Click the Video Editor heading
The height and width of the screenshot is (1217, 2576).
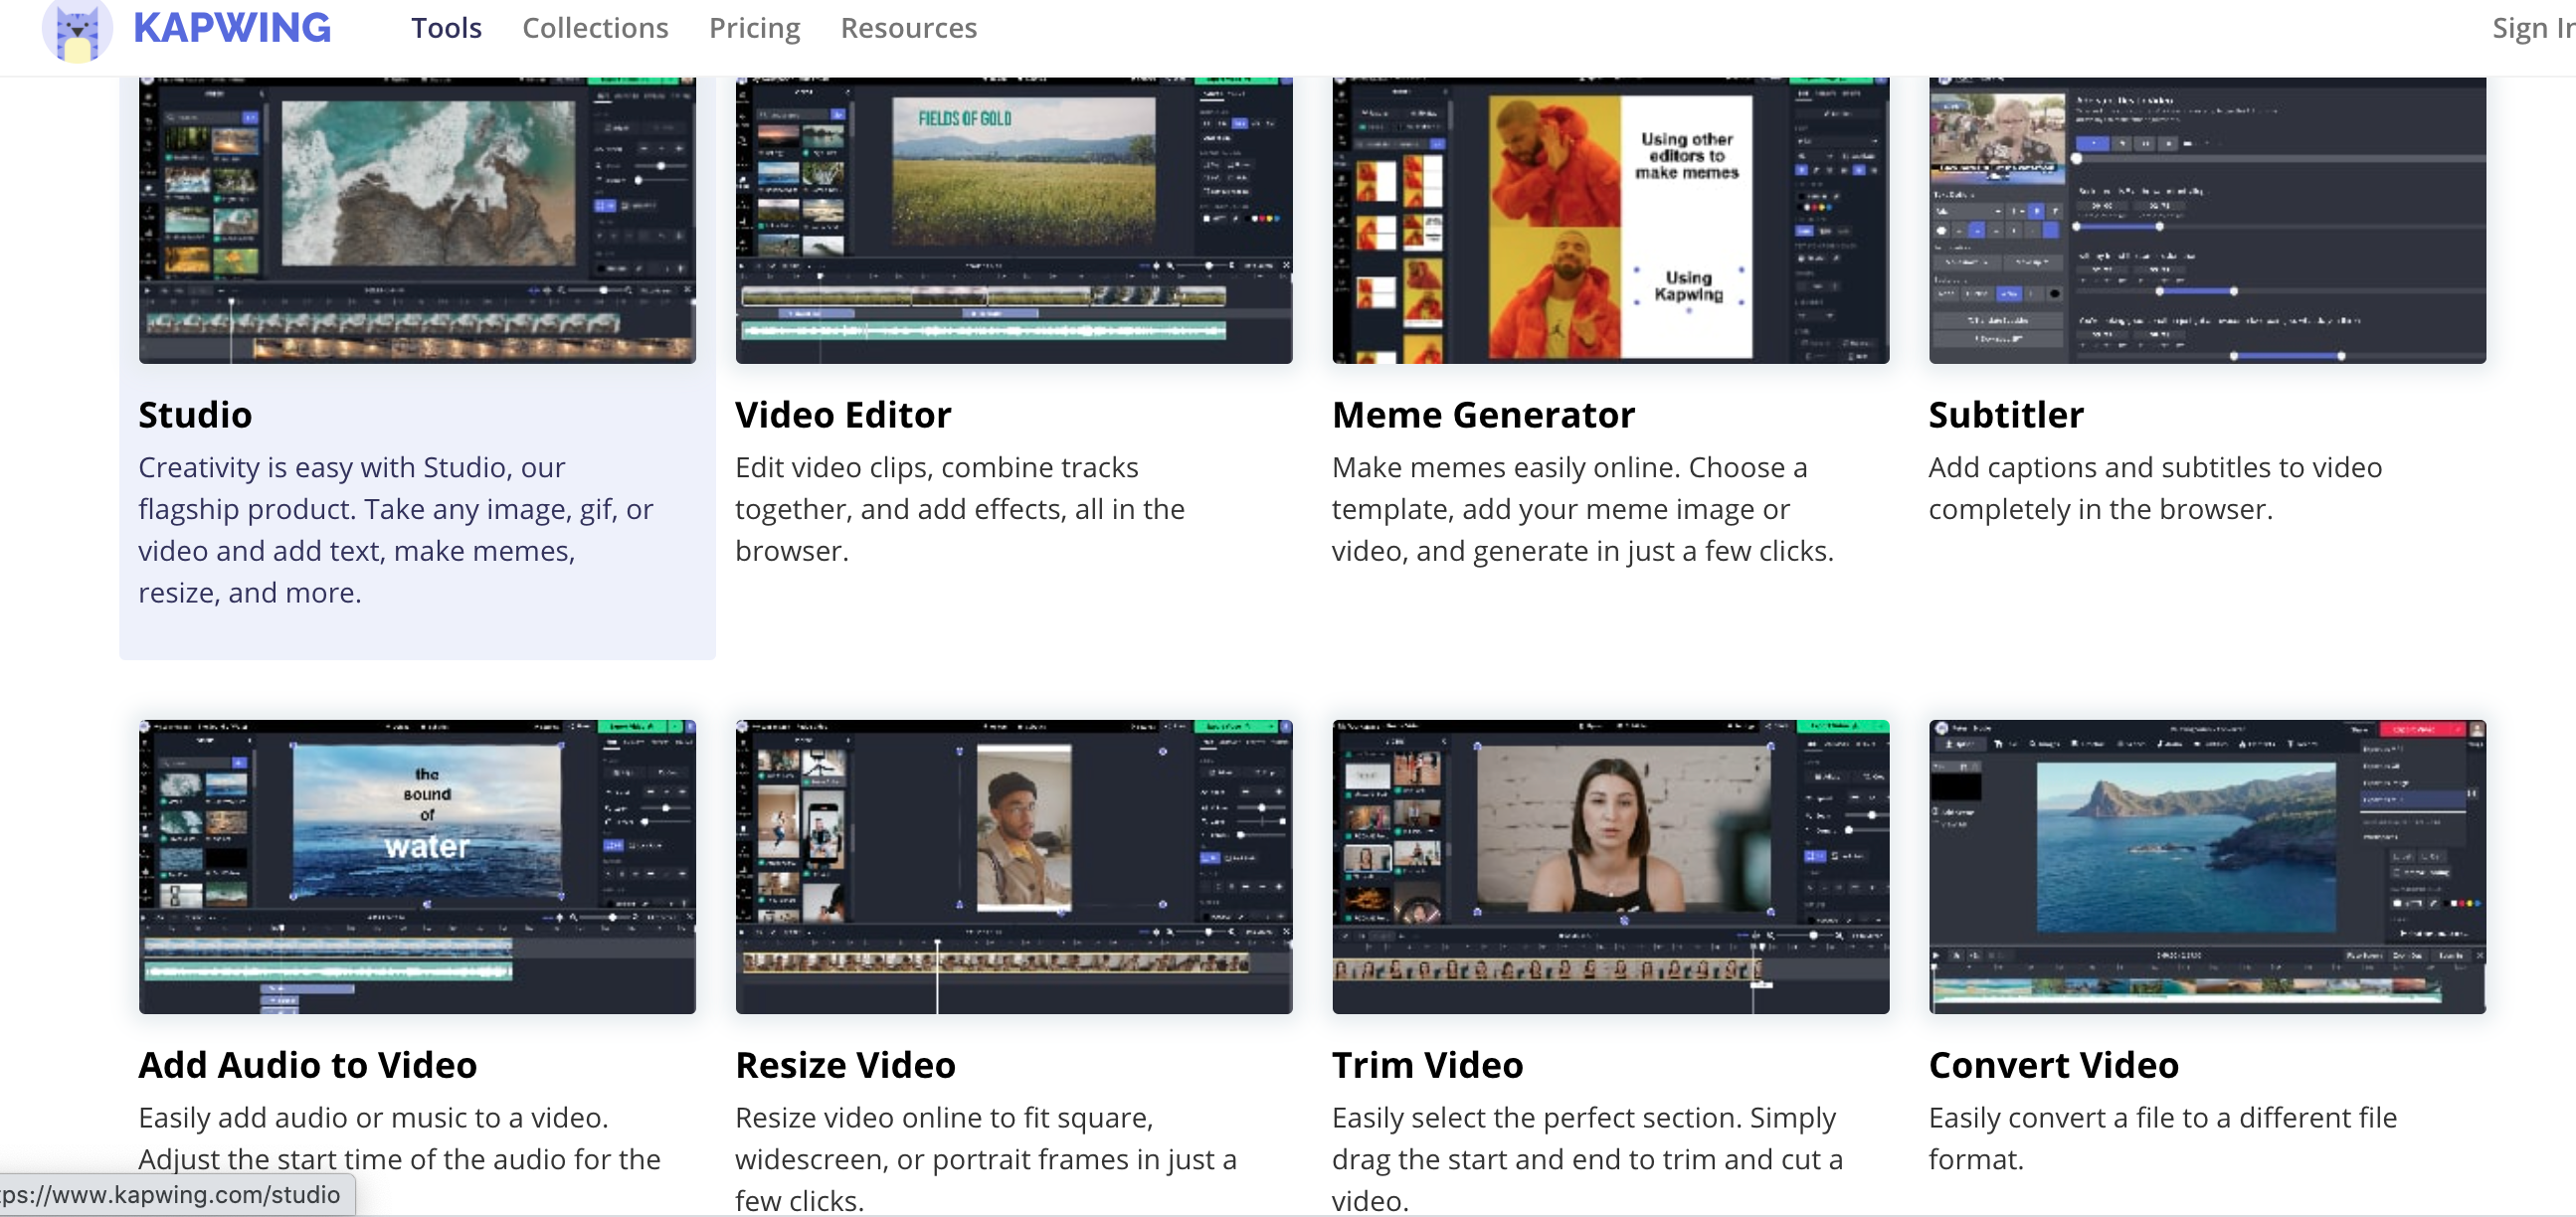(x=843, y=415)
